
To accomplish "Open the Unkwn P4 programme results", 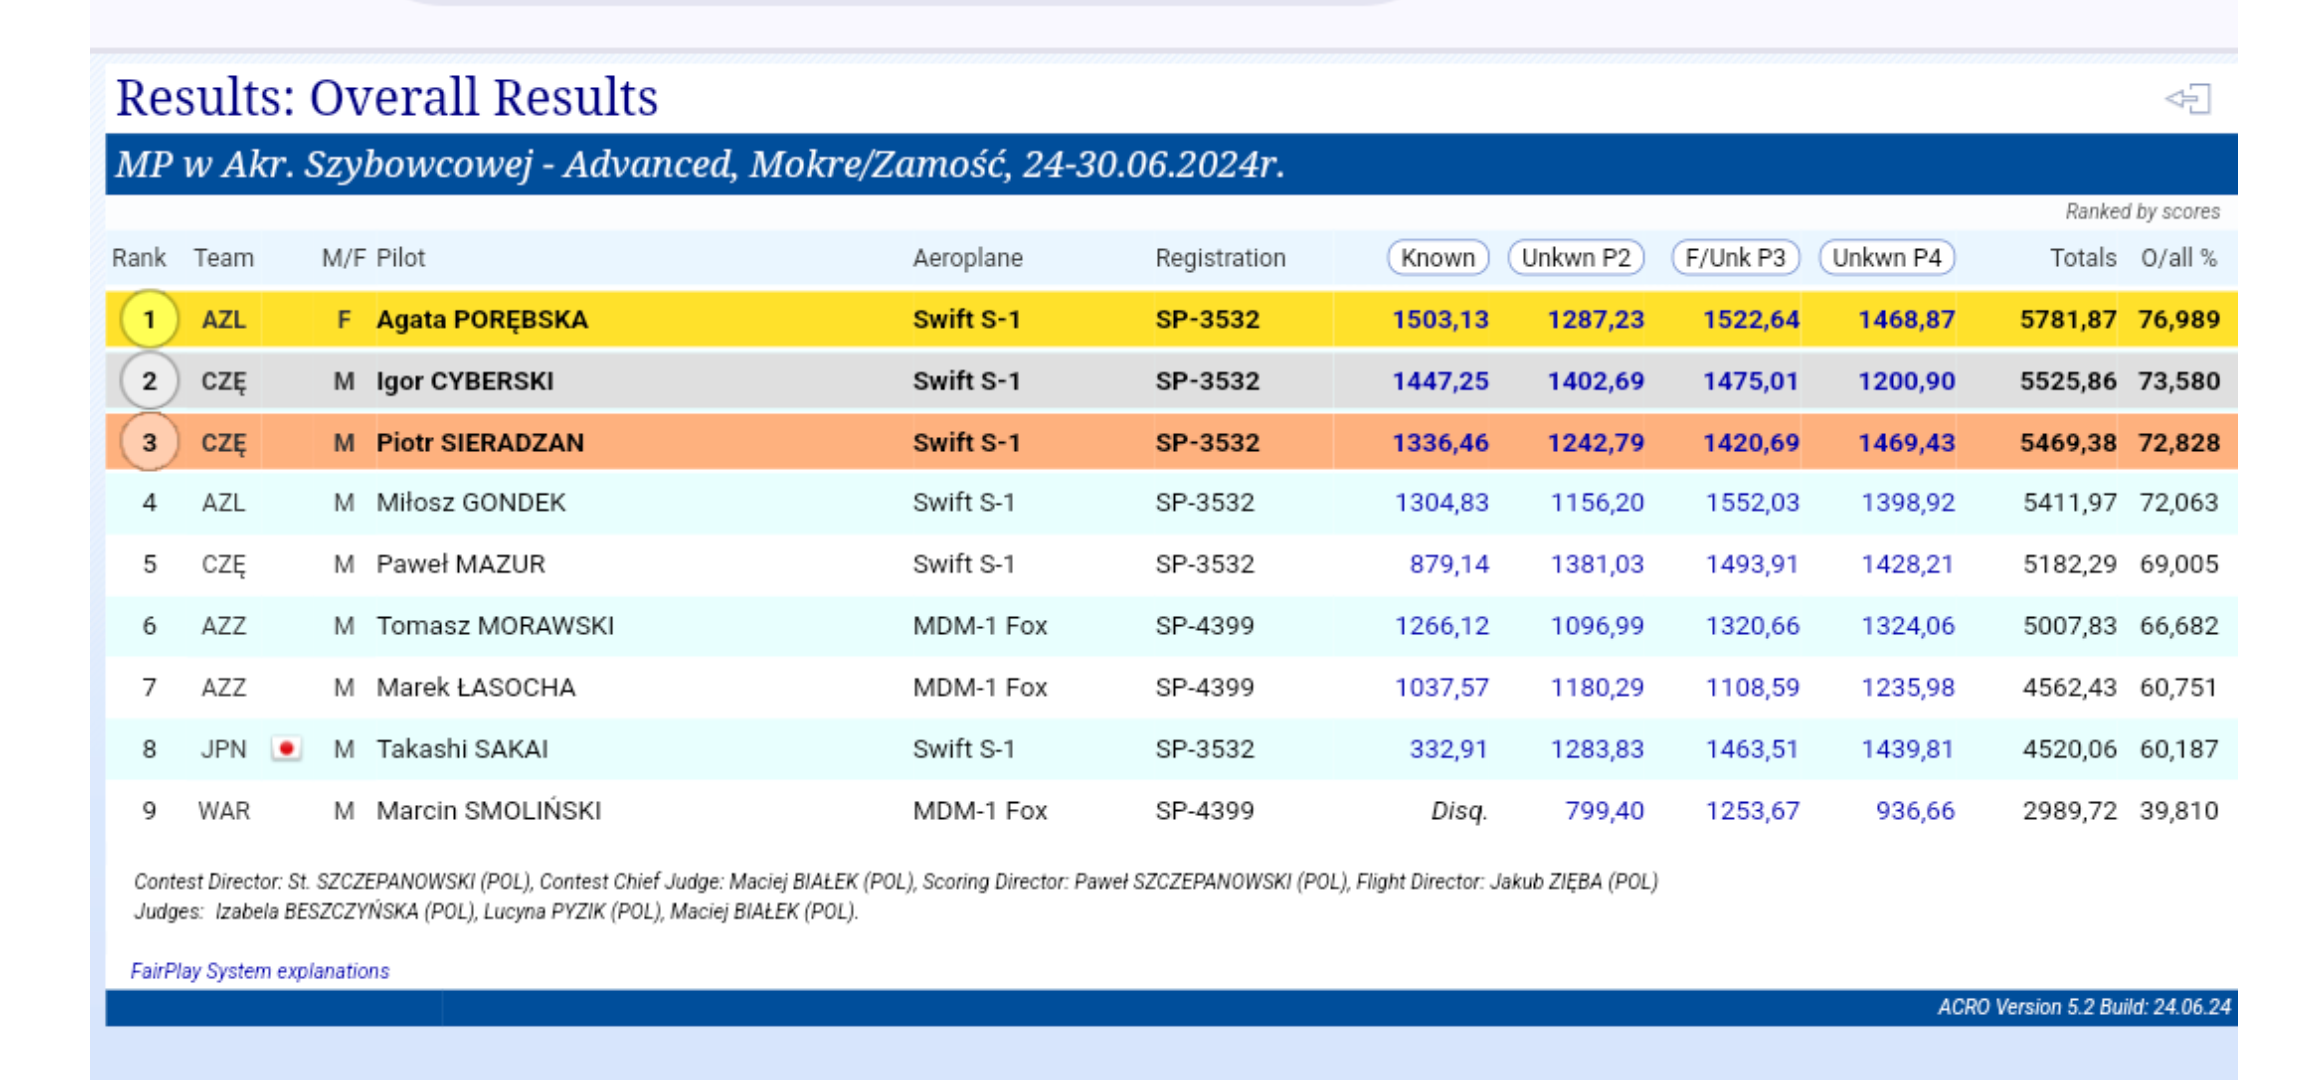I will tap(1887, 258).
